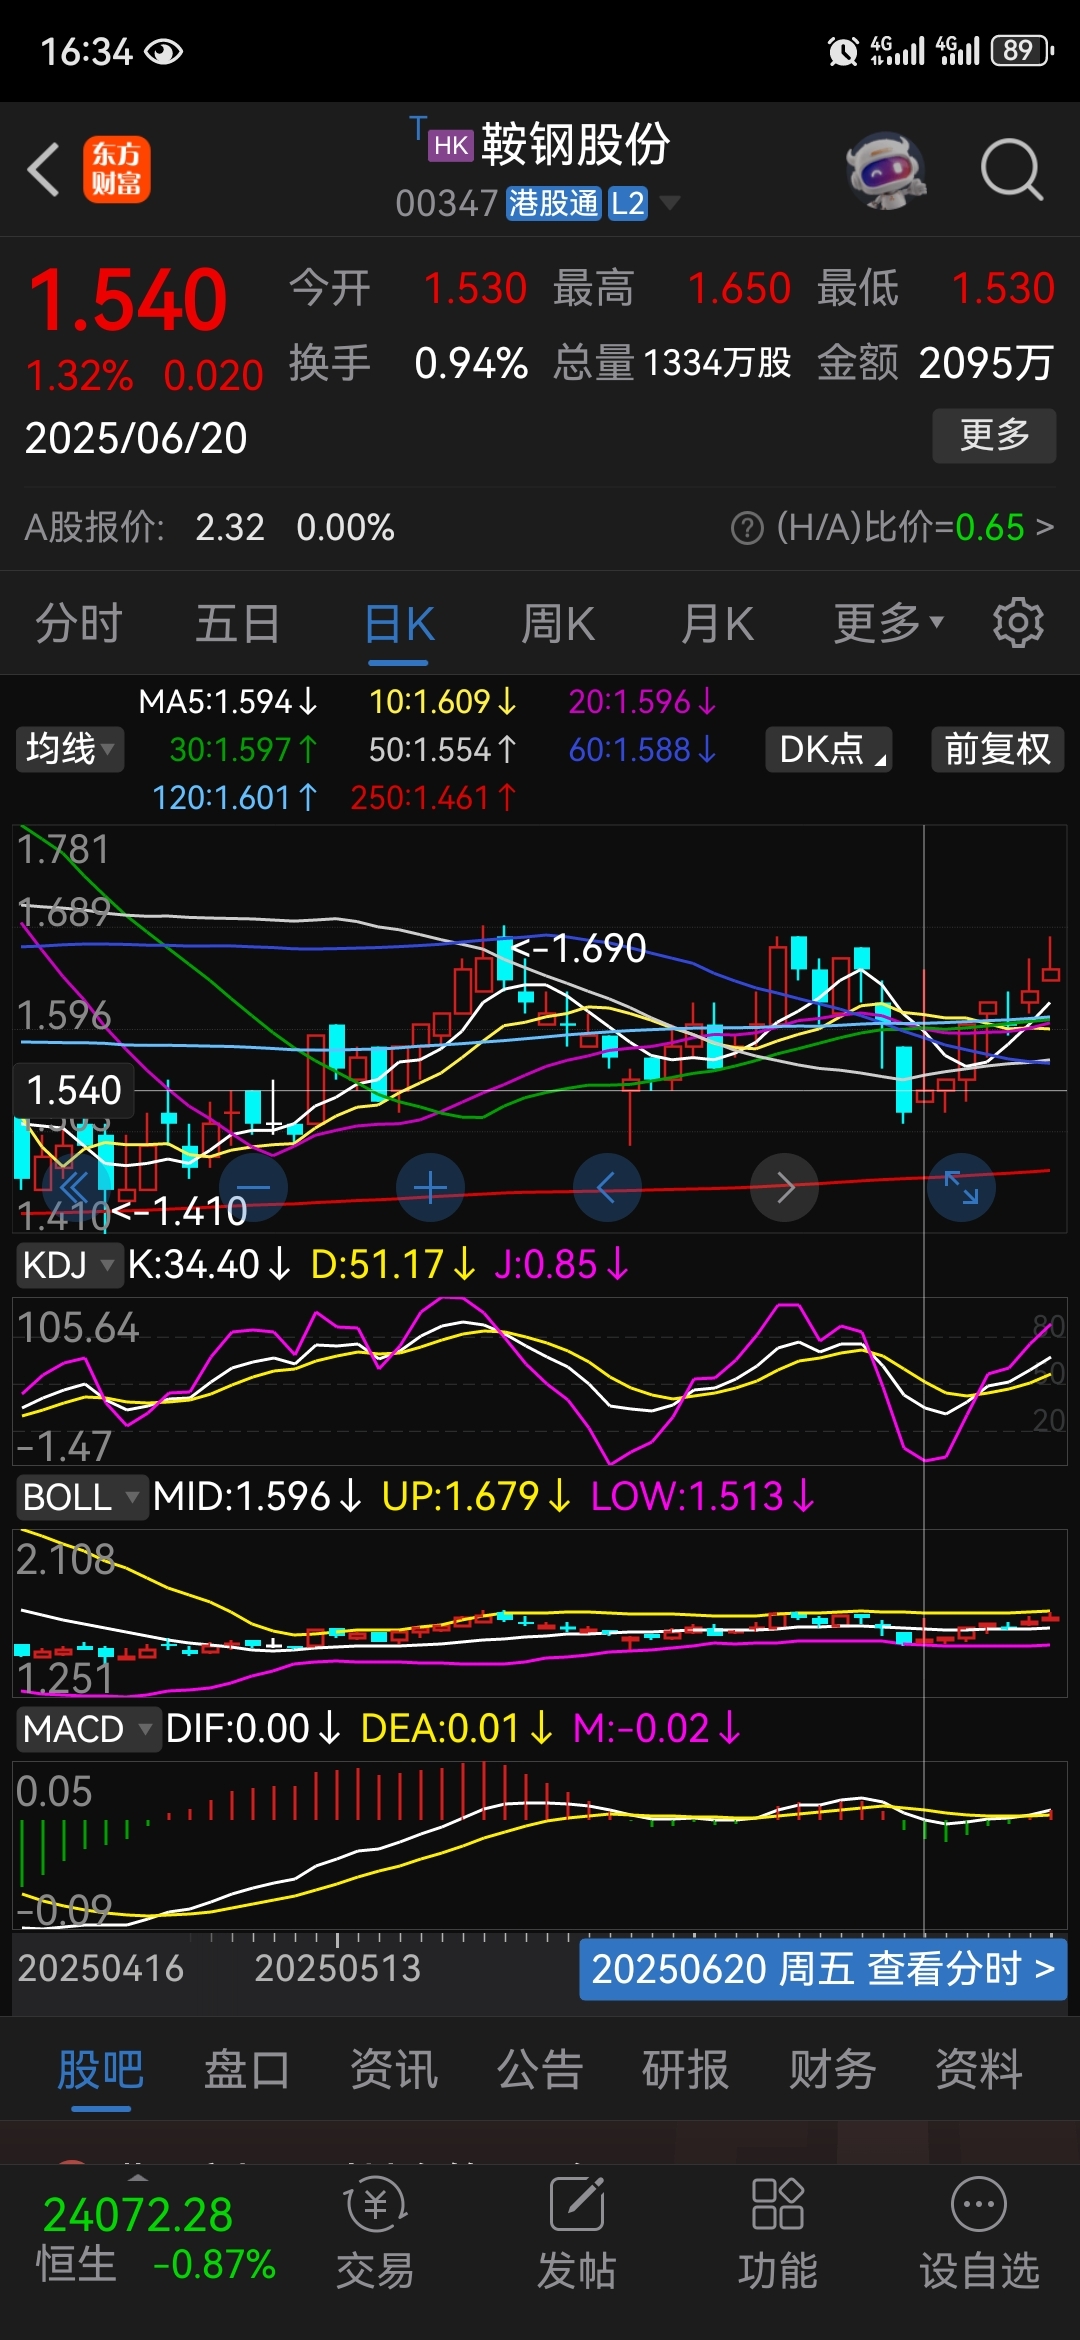Viewport: 1080px width, 2340px height.
Task: Open the 更多 period dropdown
Action: pyautogui.click(x=889, y=623)
